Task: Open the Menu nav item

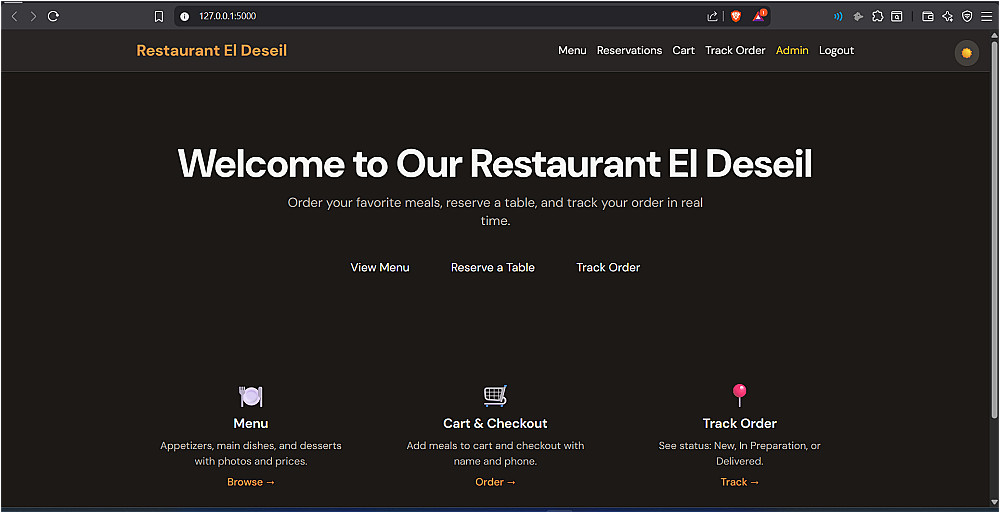Action: coord(572,50)
